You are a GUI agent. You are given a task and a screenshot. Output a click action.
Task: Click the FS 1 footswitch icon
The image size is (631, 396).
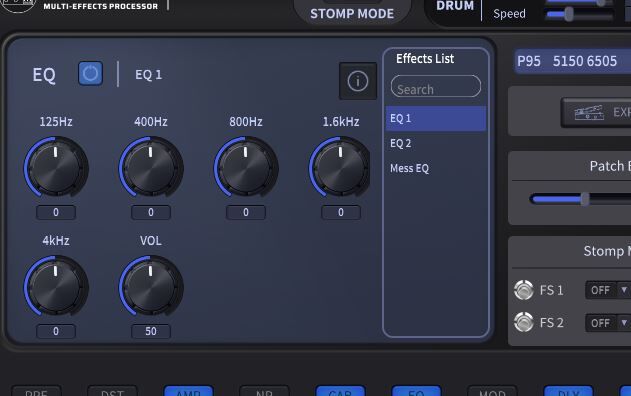[x=524, y=290]
